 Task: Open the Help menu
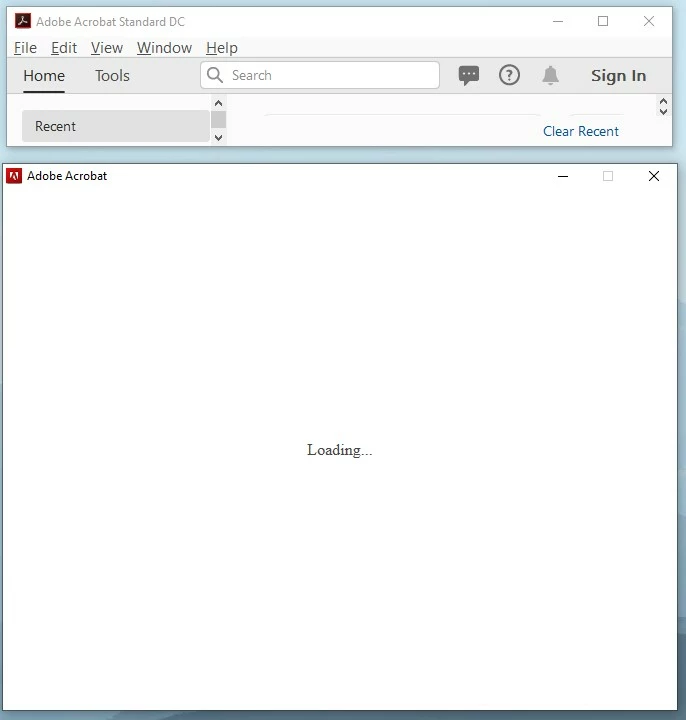tap(222, 48)
